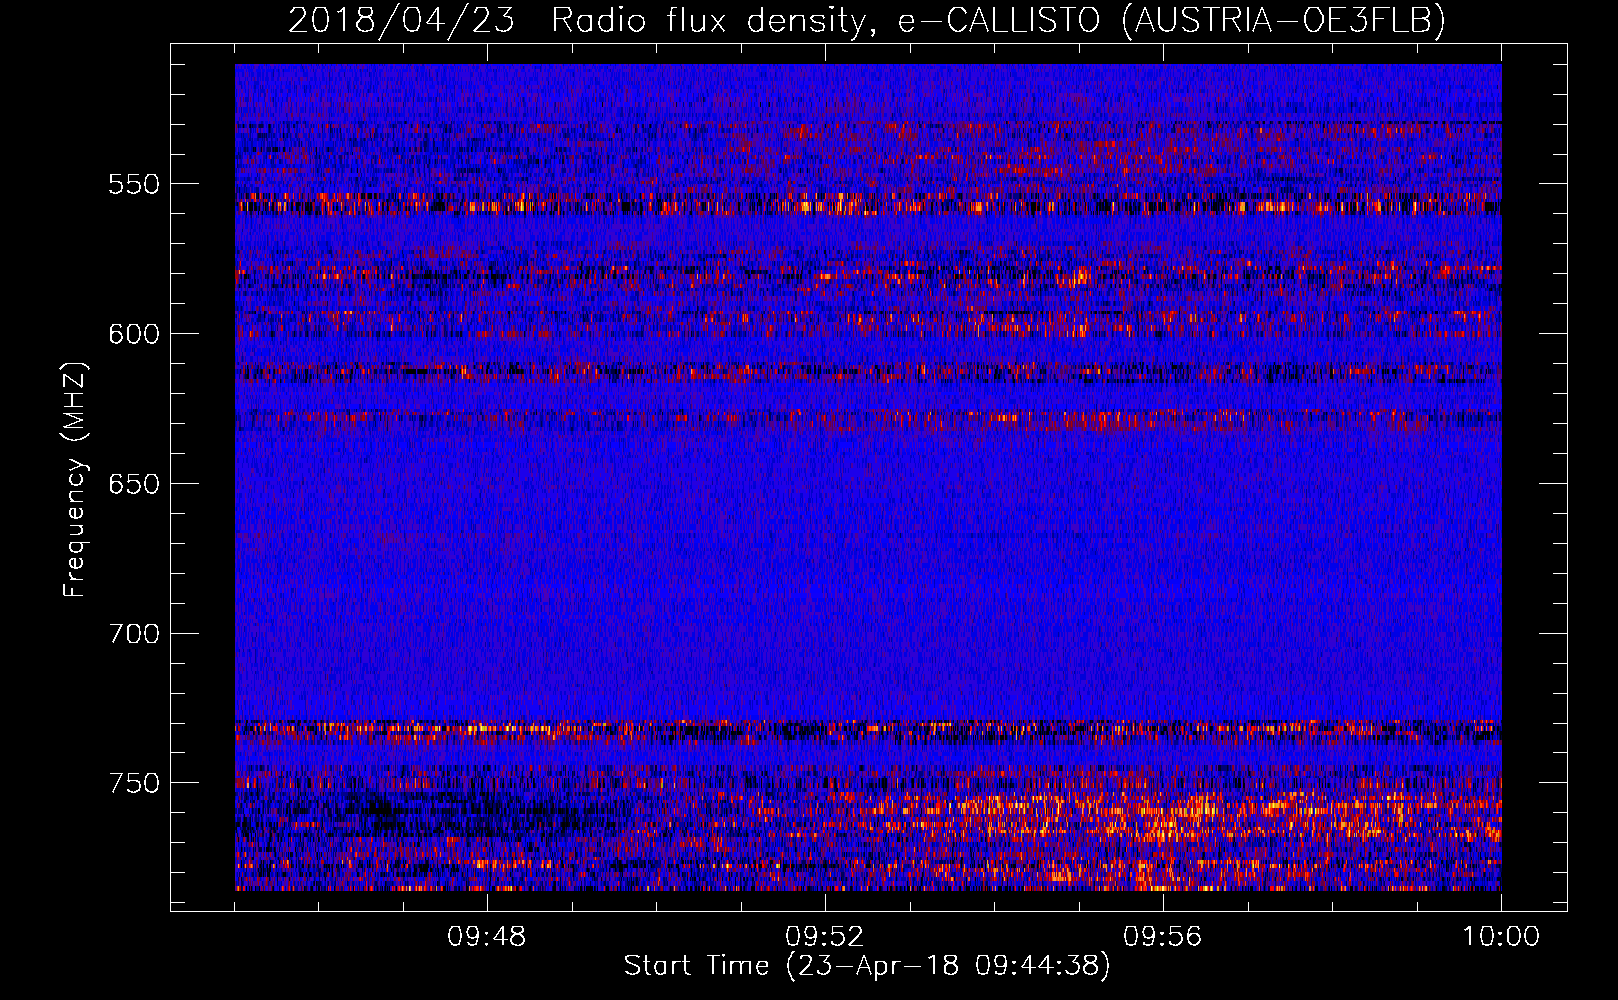The image size is (1618, 1000).
Task: Select the 750 frequency axis label
Action: [134, 783]
